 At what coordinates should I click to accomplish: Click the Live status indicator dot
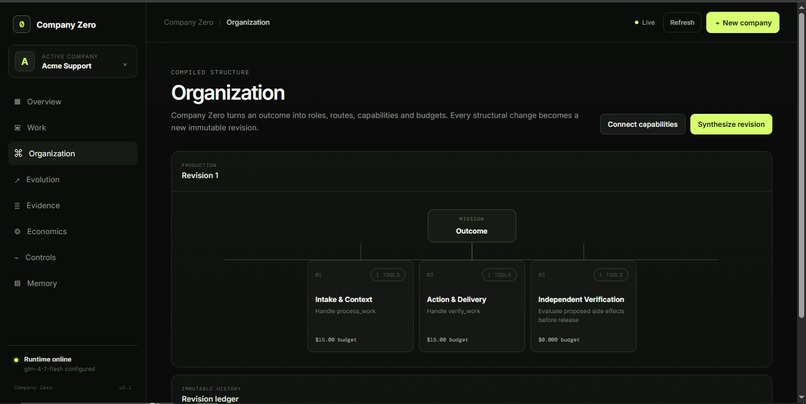(636, 23)
